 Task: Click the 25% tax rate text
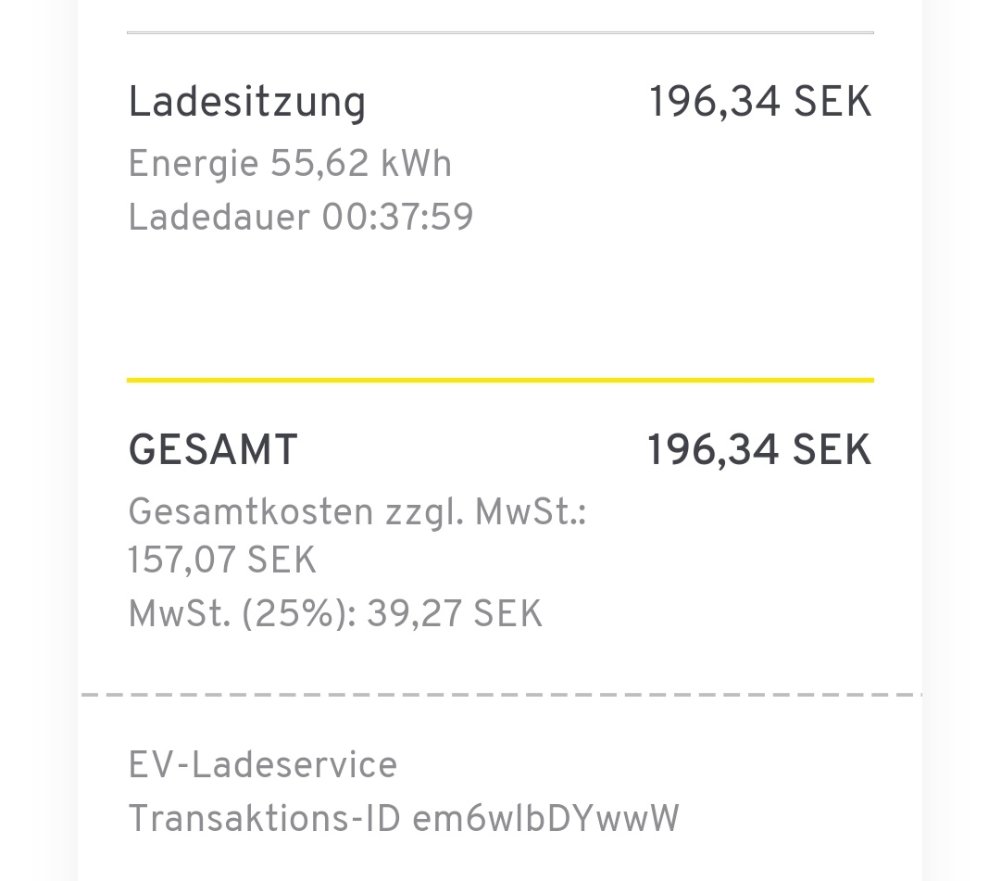pyautogui.click(x=297, y=614)
